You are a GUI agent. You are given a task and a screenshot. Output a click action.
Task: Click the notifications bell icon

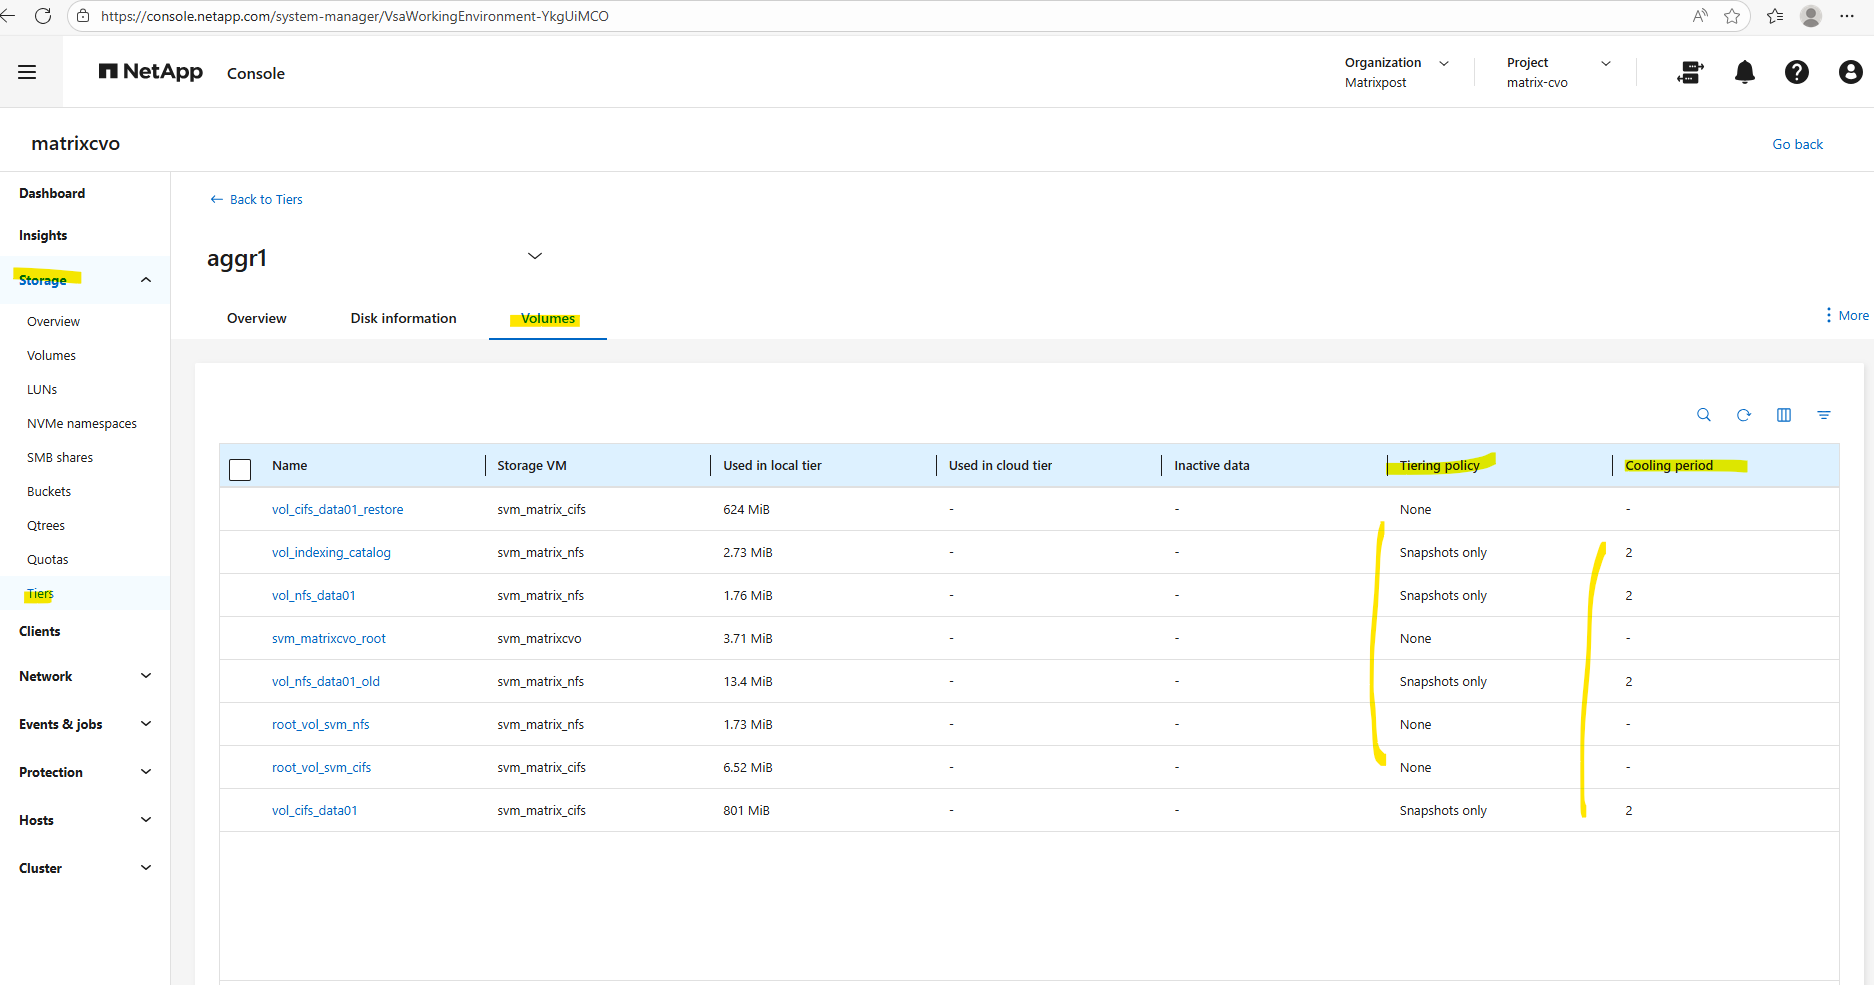(1744, 72)
